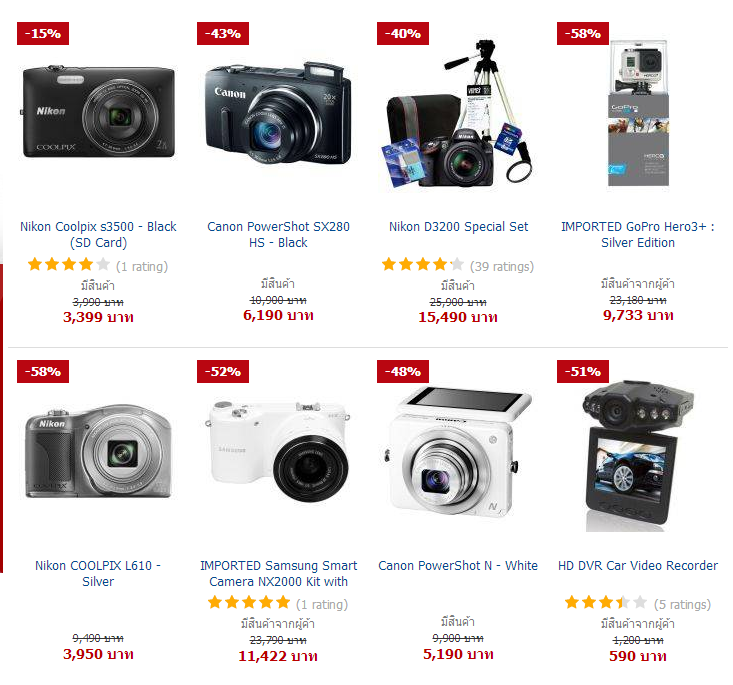
Task: Open the Canon PowerShot SX280 HS image
Action: 278,112
